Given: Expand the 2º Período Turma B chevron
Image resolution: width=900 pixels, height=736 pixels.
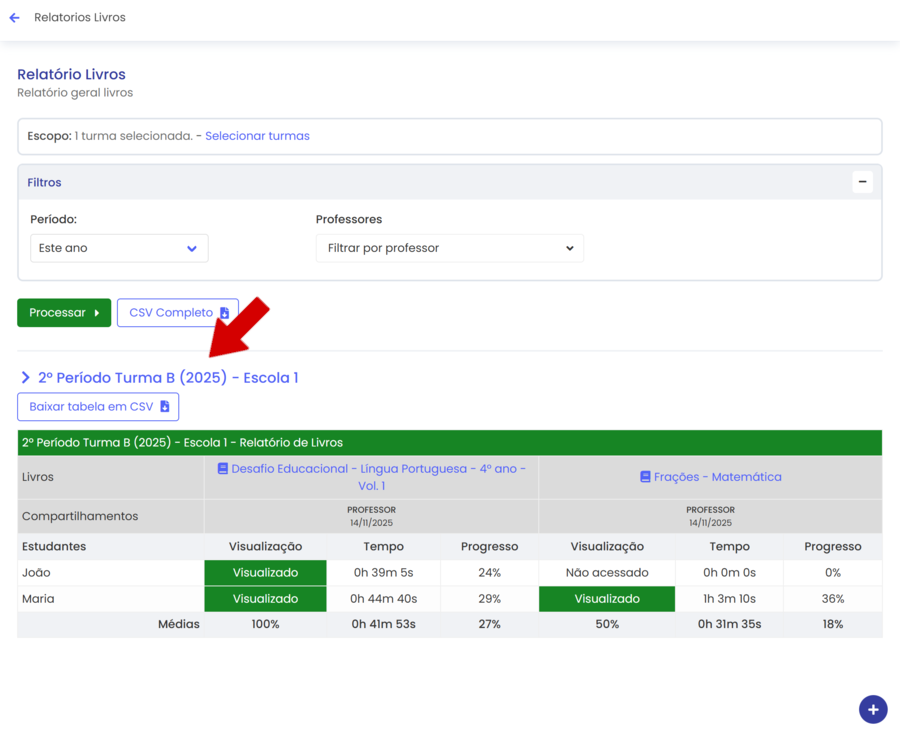Looking at the screenshot, I should [25, 378].
